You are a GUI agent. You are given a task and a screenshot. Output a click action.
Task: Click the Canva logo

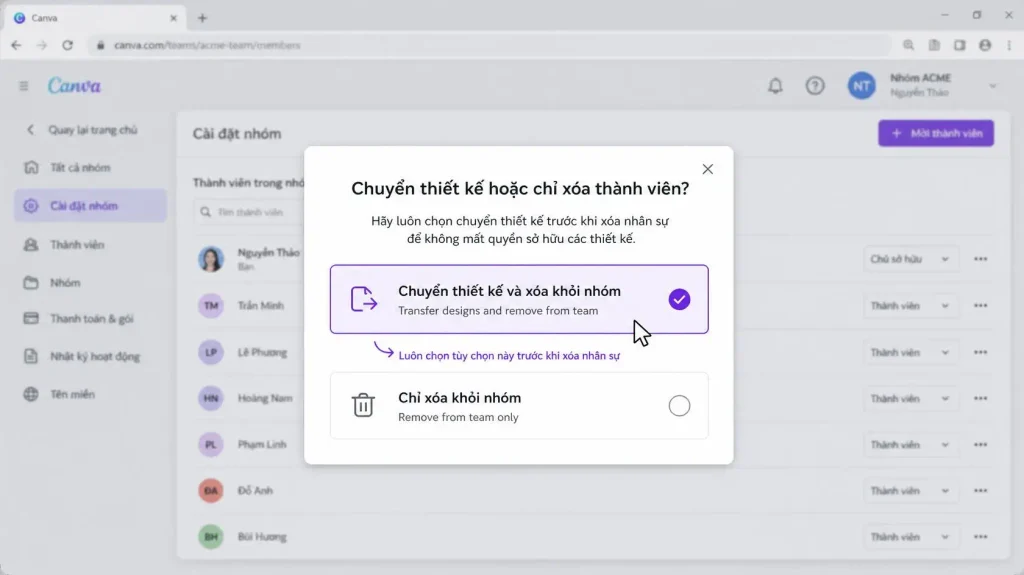click(x=74, y=86)
